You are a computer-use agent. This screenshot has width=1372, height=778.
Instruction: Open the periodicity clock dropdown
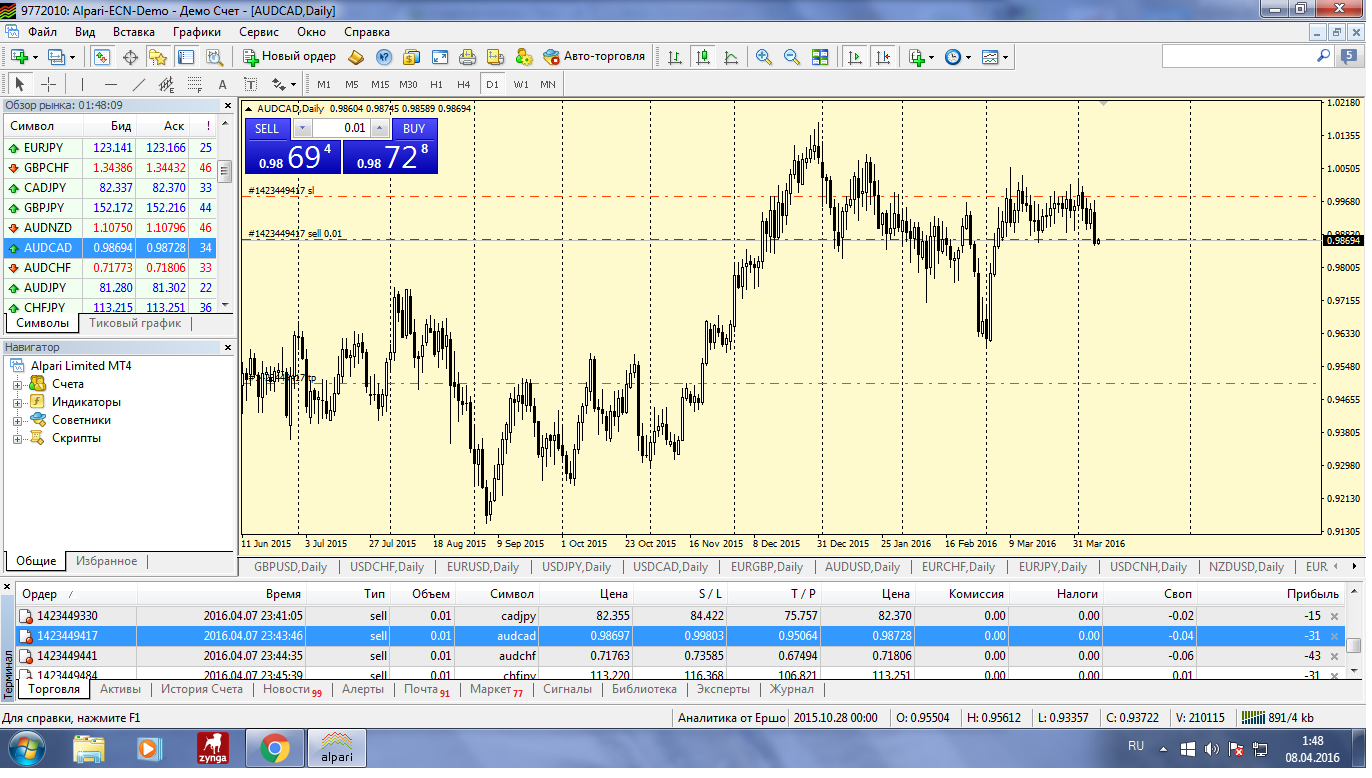[957, 57]
